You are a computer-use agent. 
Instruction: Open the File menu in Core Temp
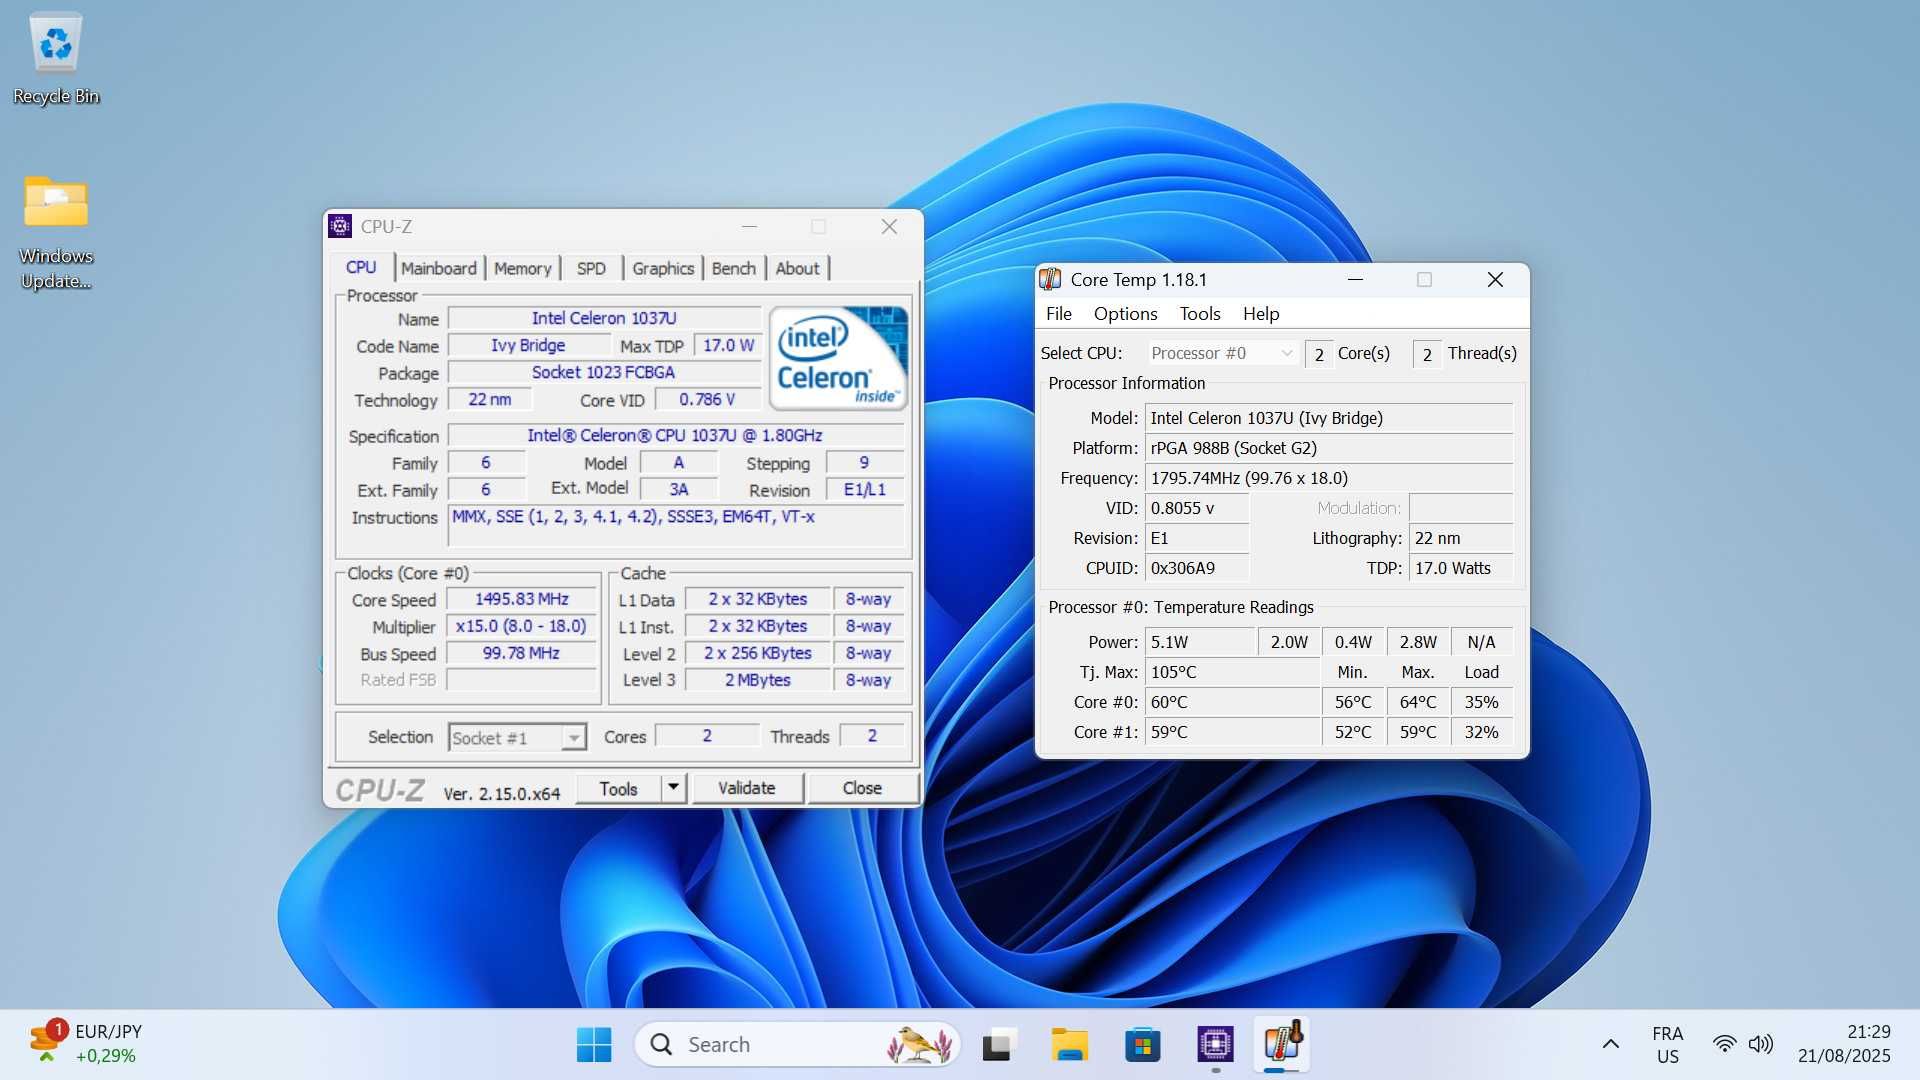click(1059, 314)
